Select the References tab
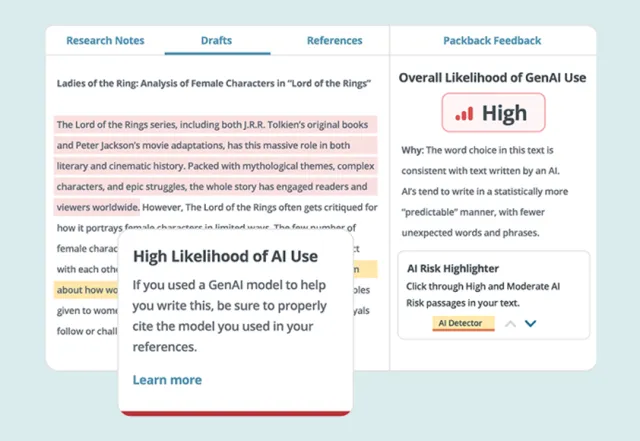 pos(334,41)
